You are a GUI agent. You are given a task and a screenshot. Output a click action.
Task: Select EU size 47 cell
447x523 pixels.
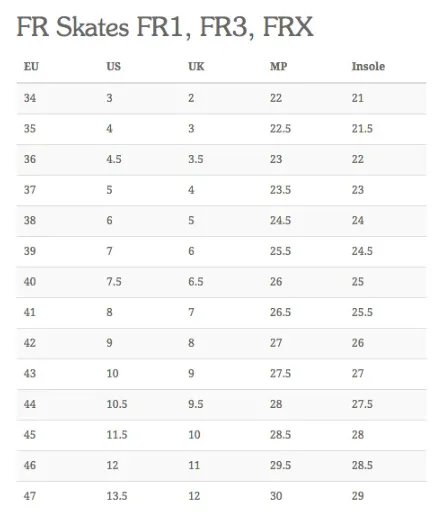(30, 496)
